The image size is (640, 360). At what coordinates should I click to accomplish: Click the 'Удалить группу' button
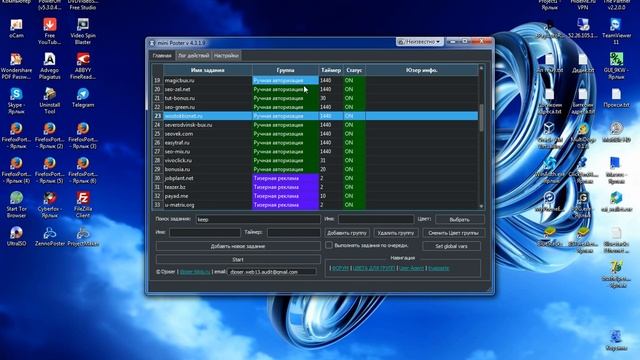click(396, 233)
